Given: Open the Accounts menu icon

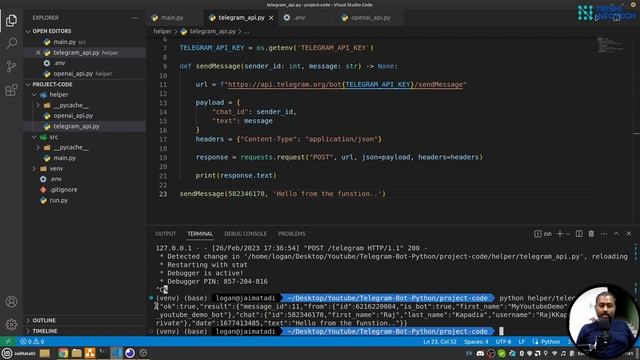Looking at the screenshot, I should point(11,302).
